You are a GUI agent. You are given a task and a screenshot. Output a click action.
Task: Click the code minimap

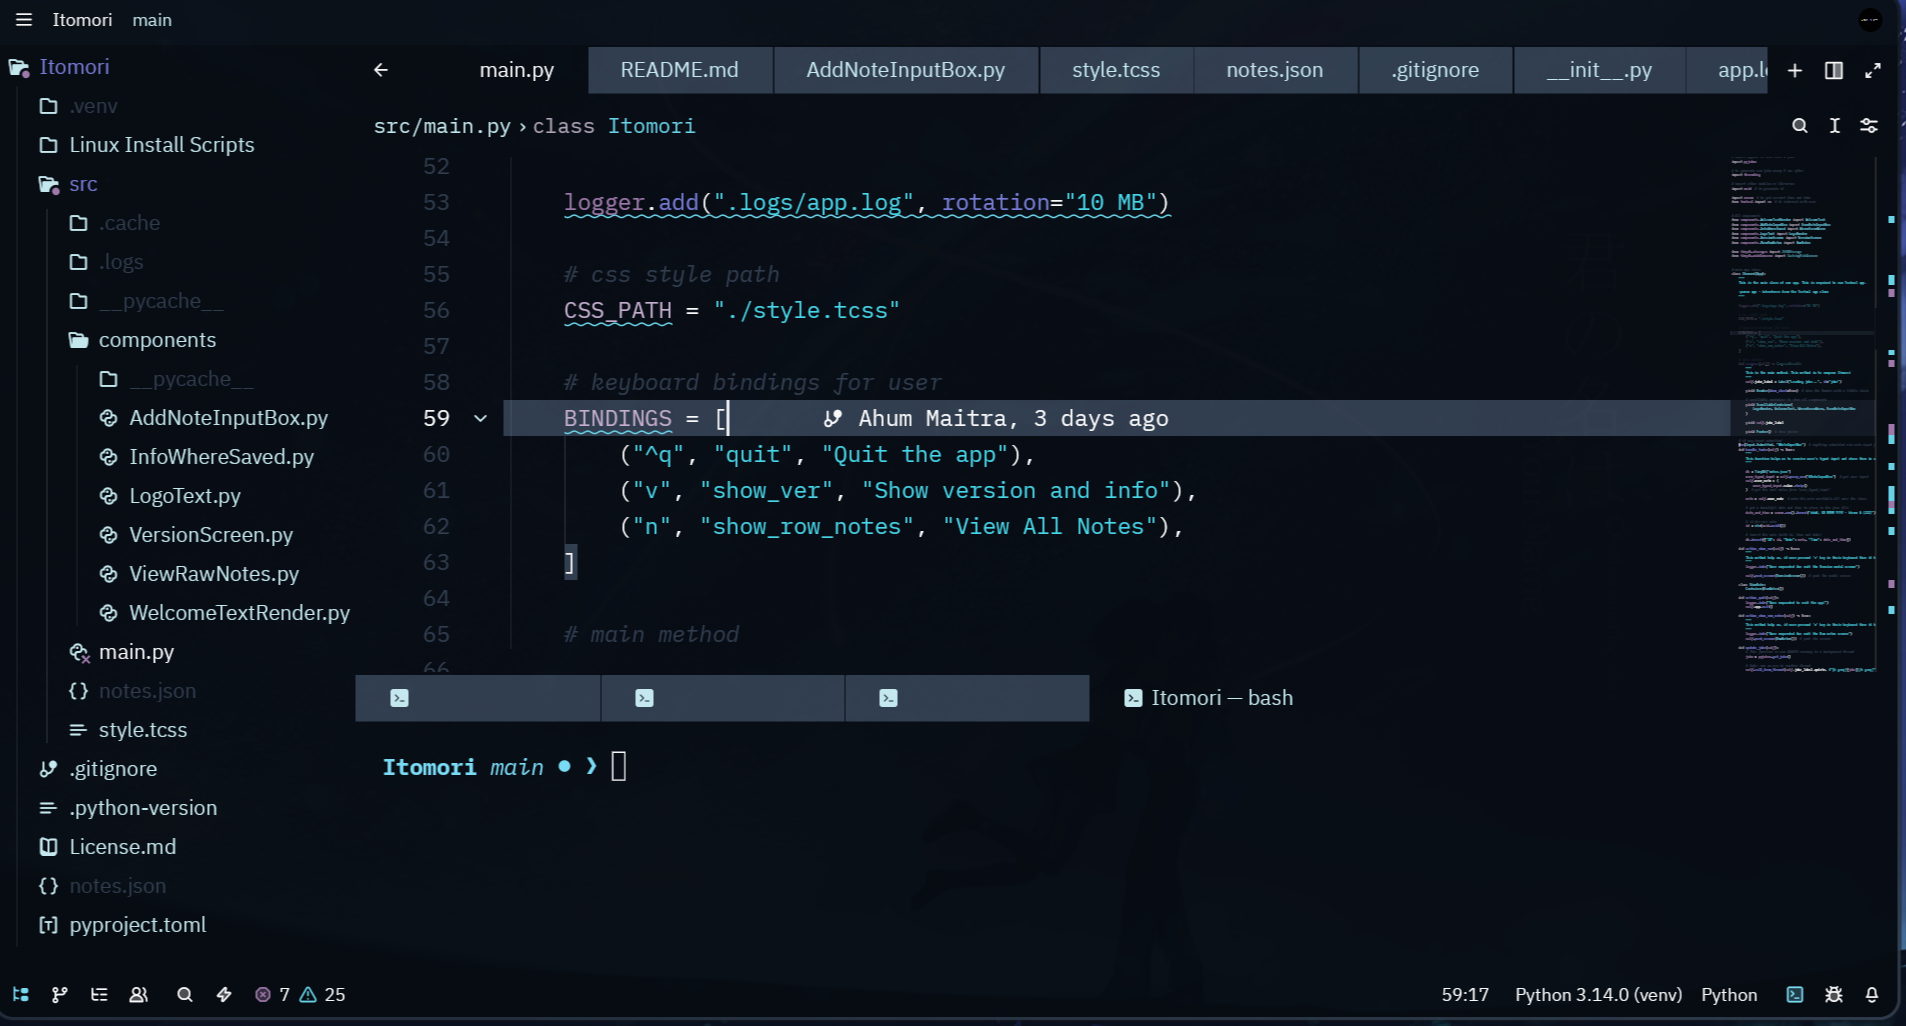click(1803, 413)
